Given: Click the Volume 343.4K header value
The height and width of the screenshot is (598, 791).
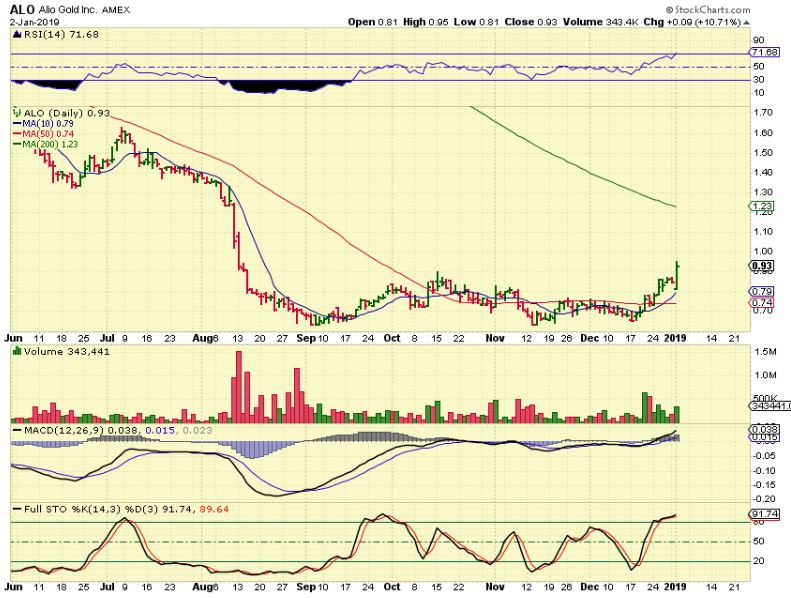Looking at the screenshot, I should [601, 22].
